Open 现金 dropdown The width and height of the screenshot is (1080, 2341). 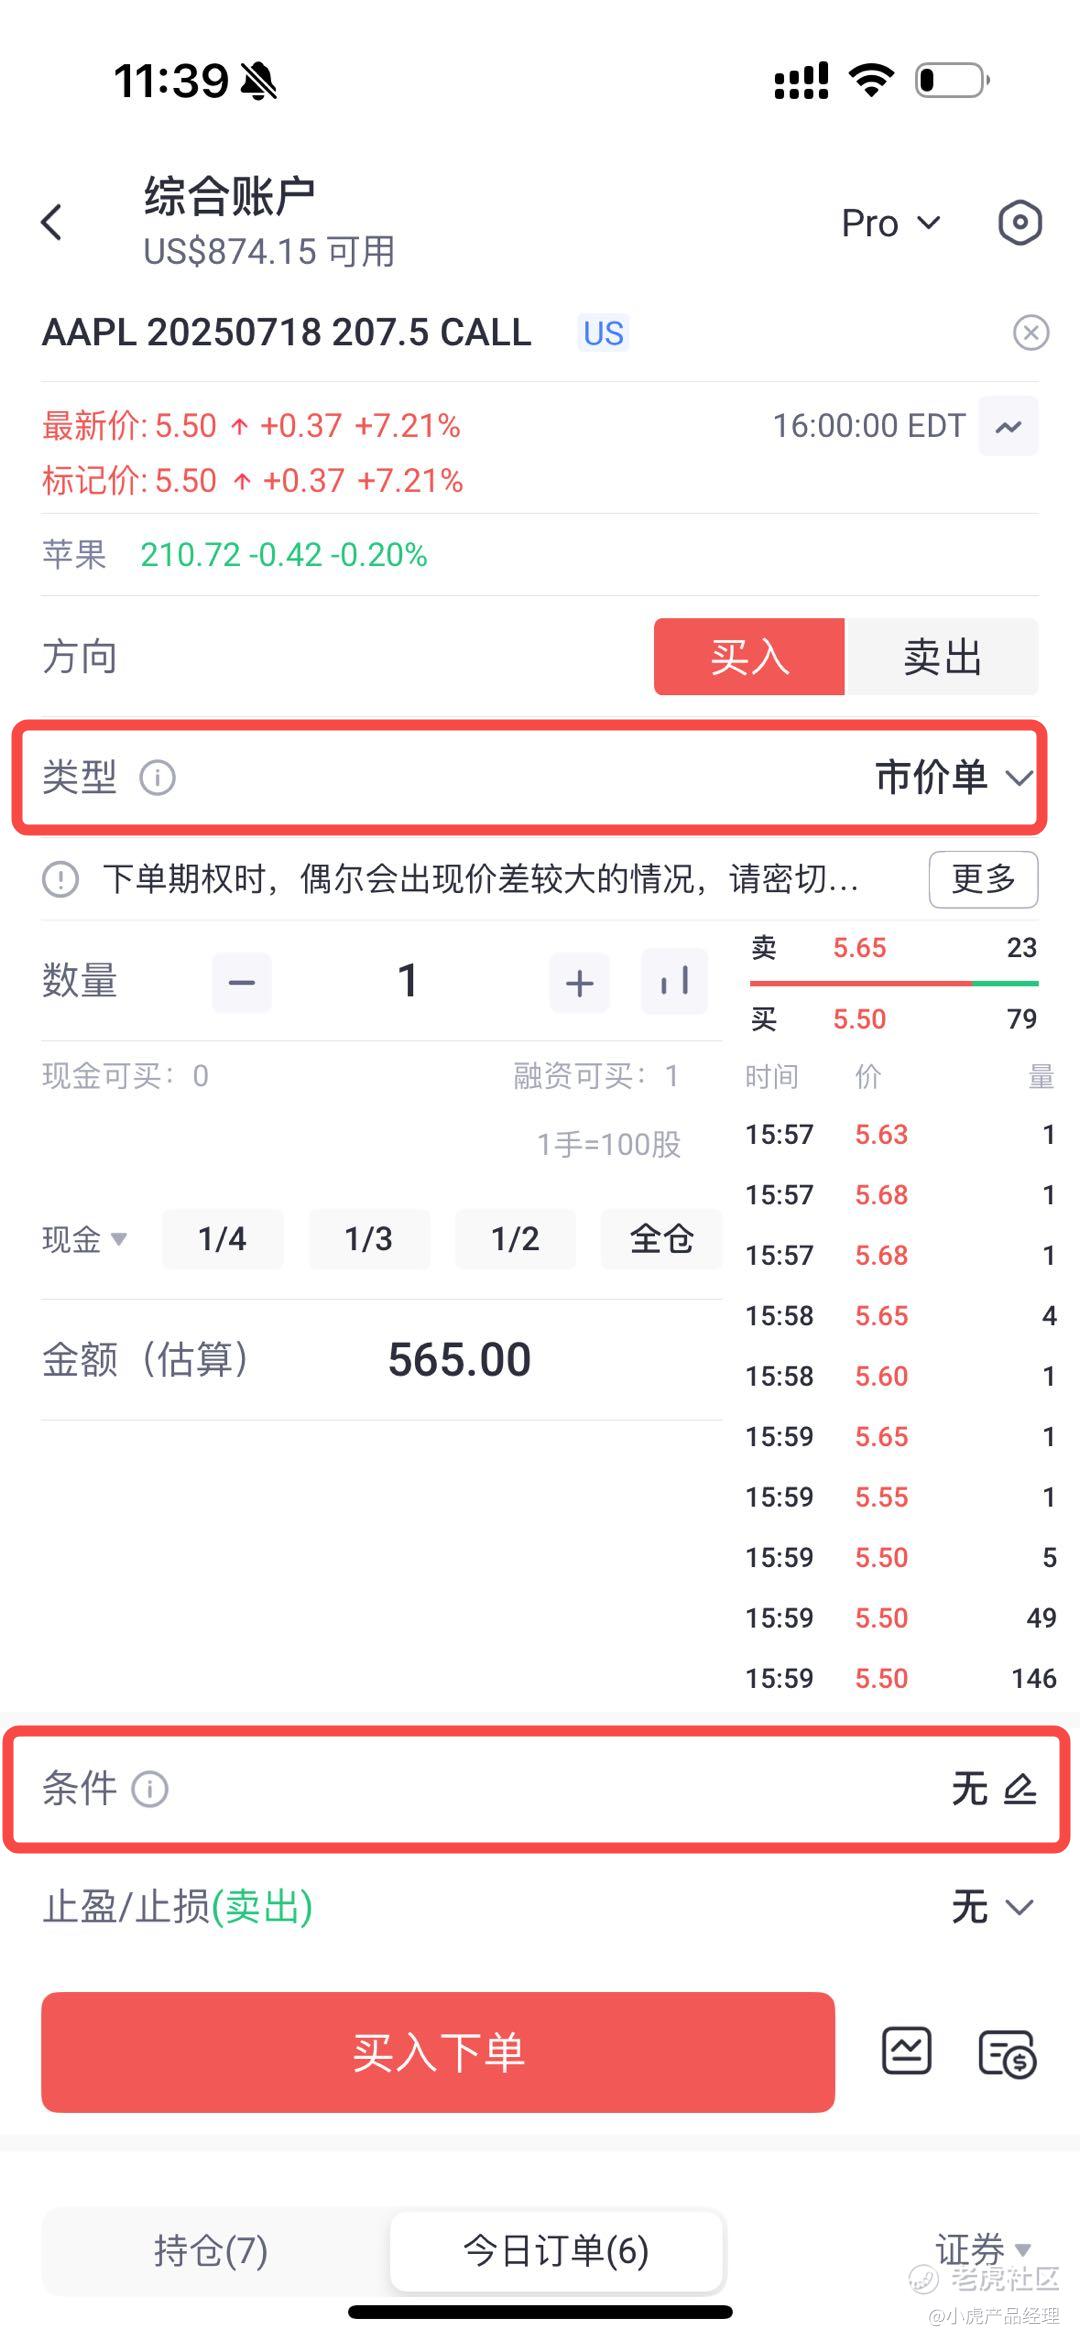(85, 1240)
